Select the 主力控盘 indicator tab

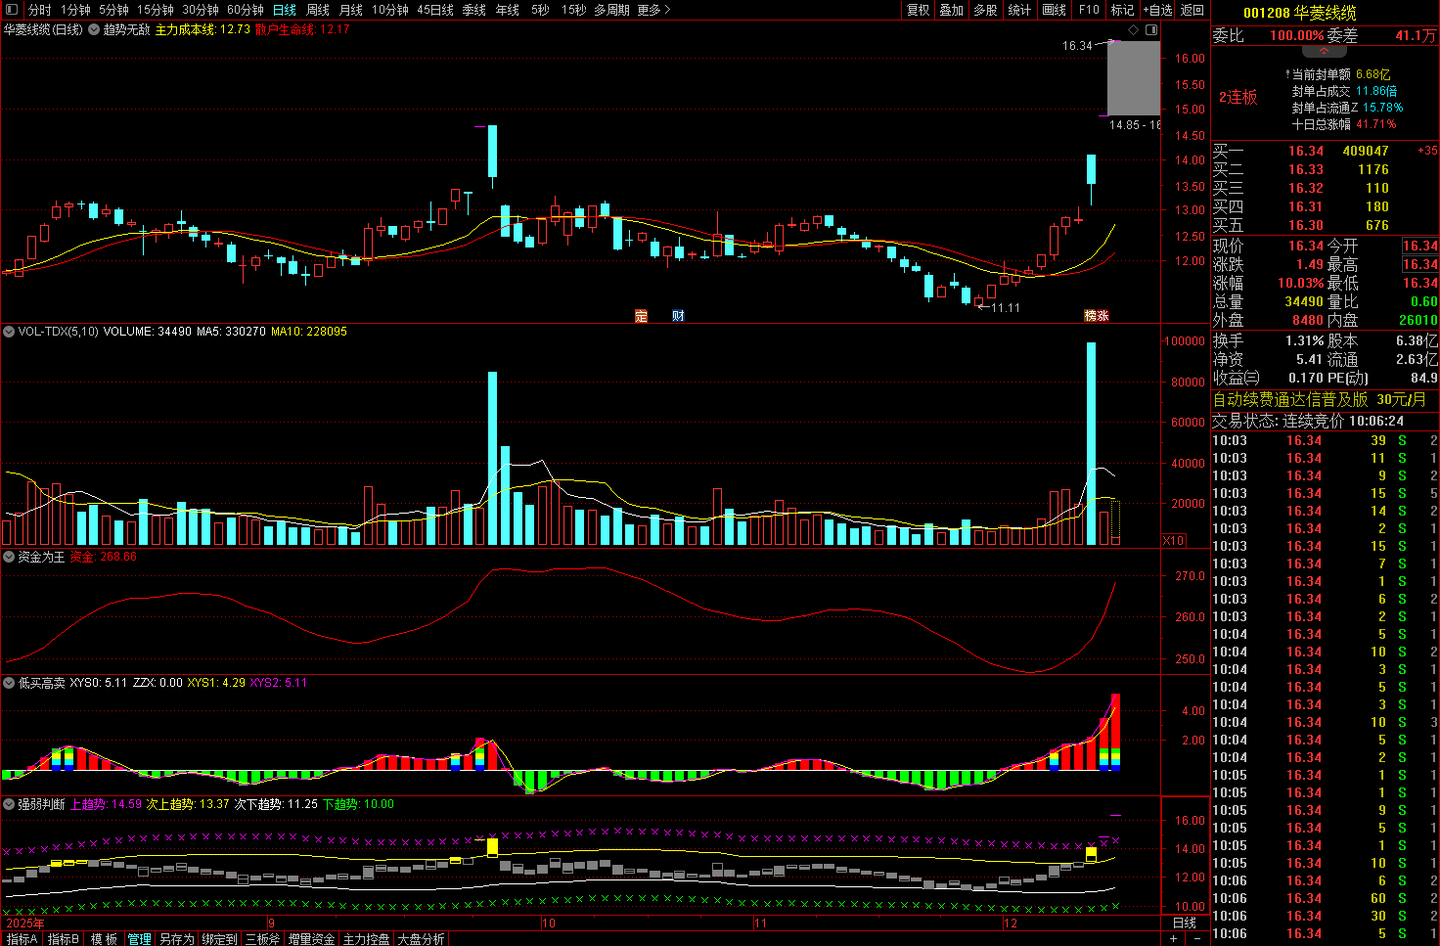click(x=366, y=939)
